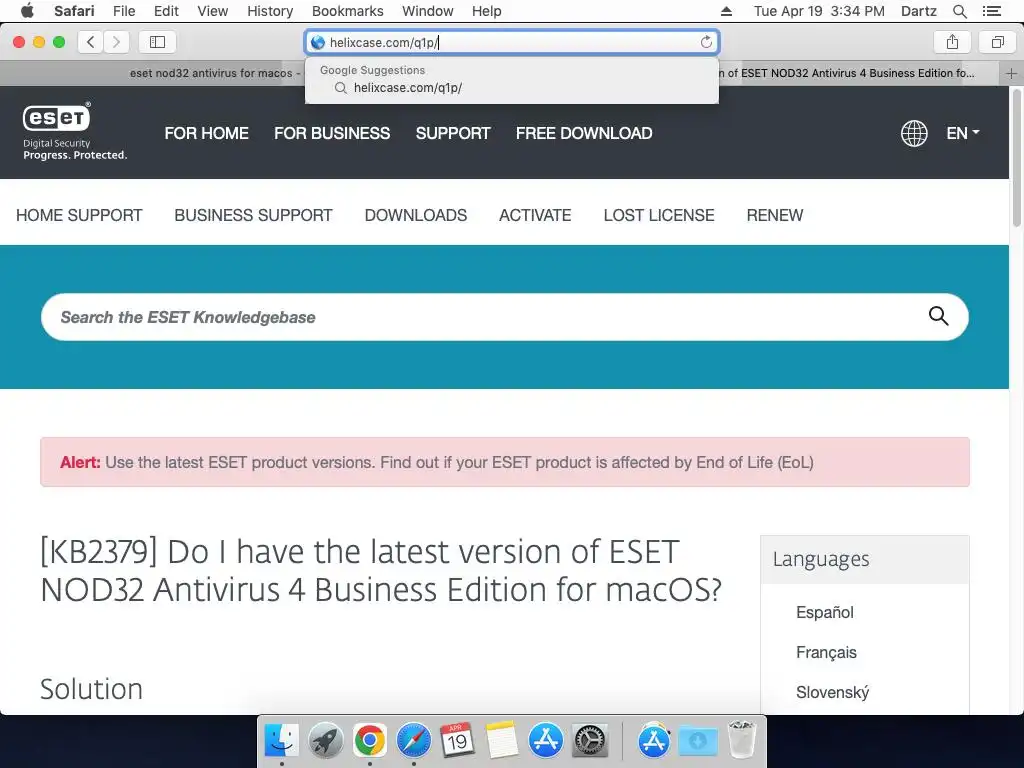1024x768 pixels.
Task: Click the globe language icon
Action: point(914,133)
